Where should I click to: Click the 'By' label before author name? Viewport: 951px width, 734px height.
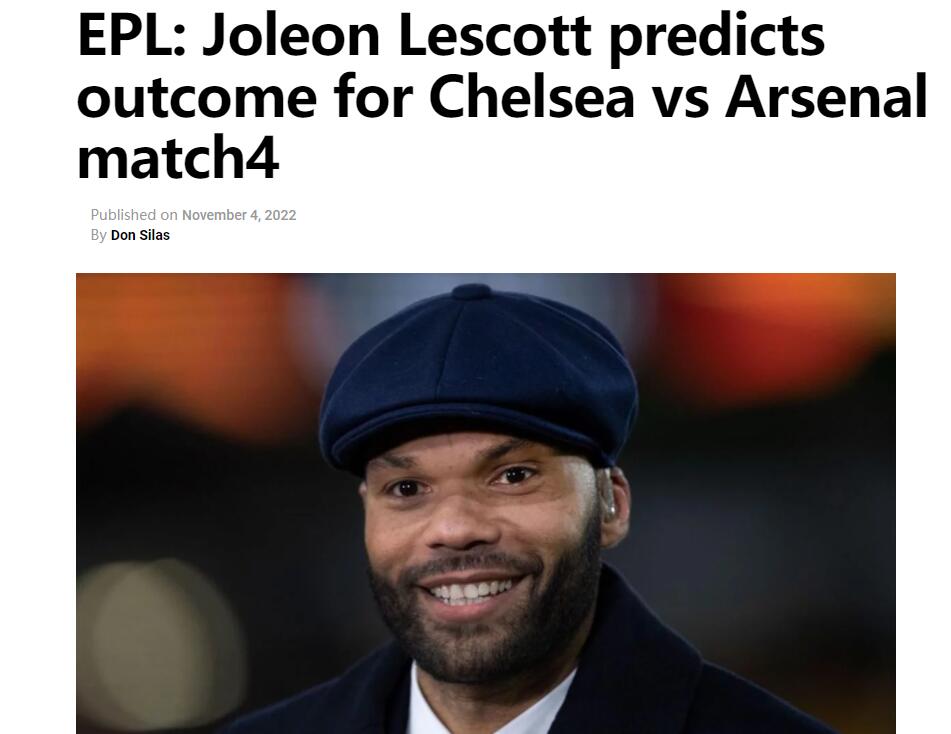[98, 235]
